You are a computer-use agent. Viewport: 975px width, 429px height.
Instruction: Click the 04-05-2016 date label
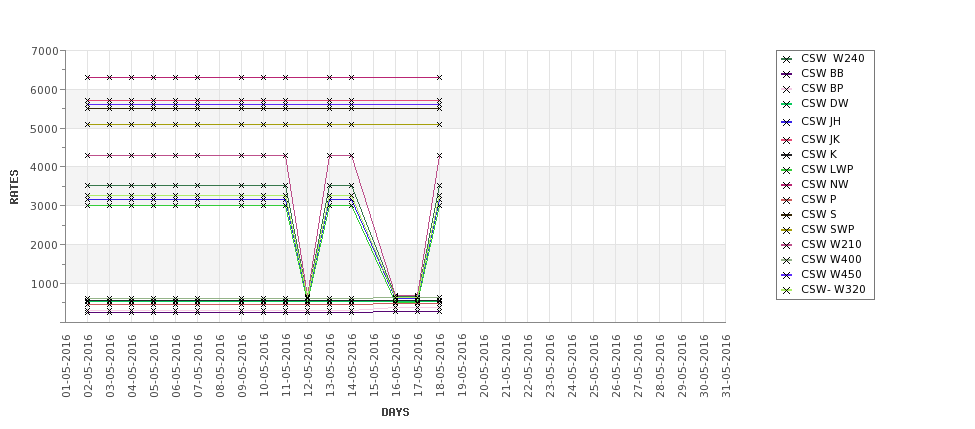132,366
